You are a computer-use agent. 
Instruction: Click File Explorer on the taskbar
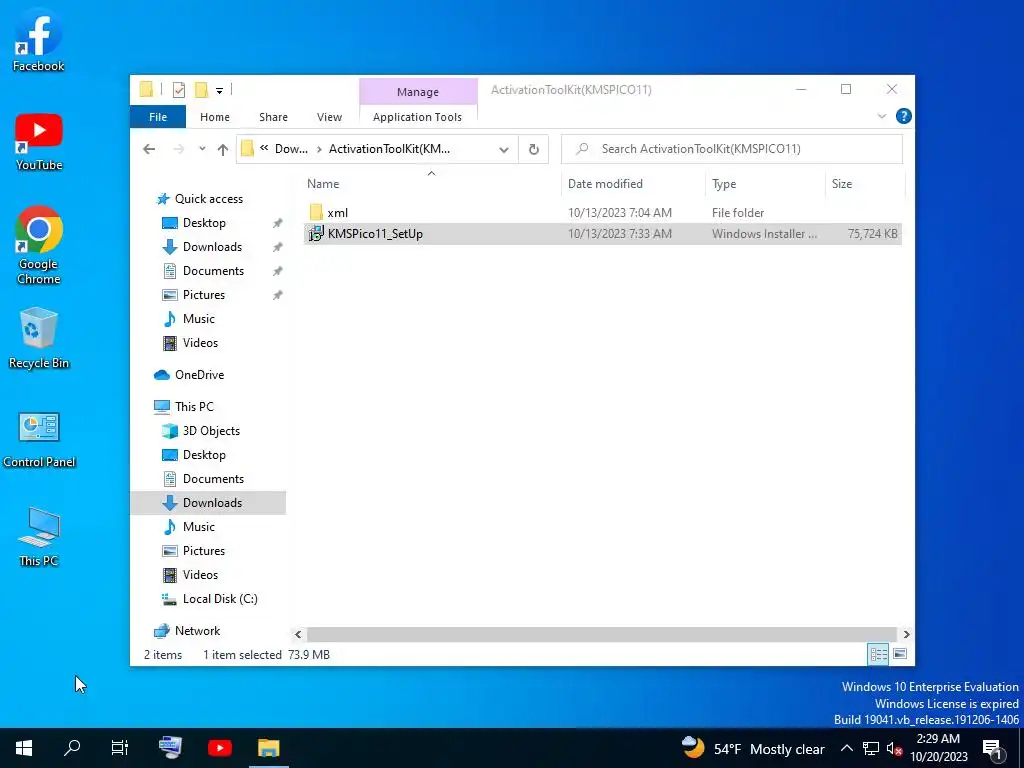point(268,748)
